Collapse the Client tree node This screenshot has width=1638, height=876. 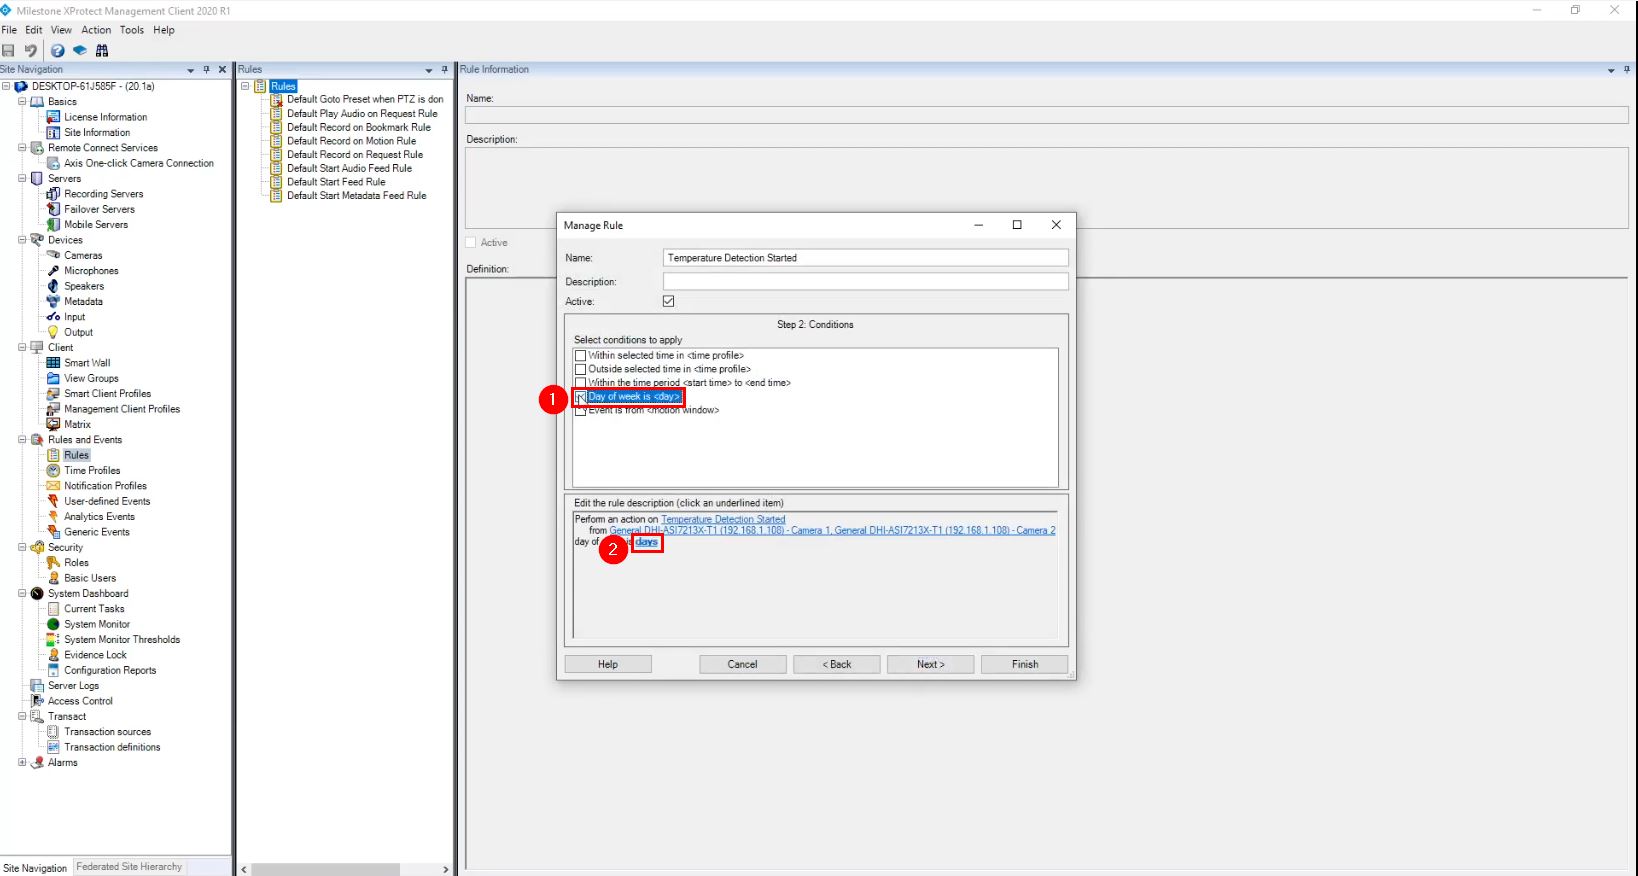click(22, 347)
